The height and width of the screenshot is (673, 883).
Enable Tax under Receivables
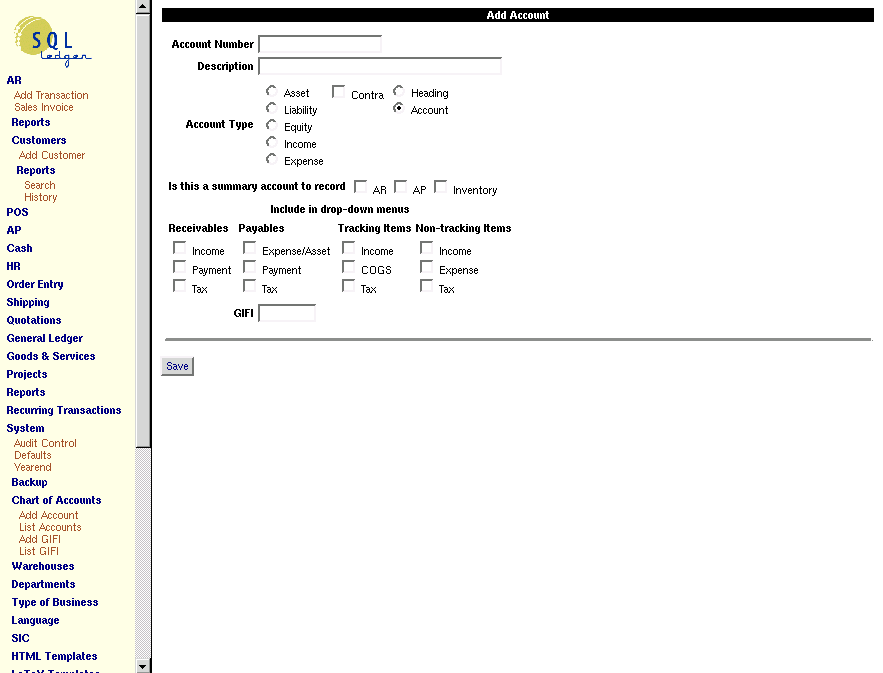pos(179,288)
